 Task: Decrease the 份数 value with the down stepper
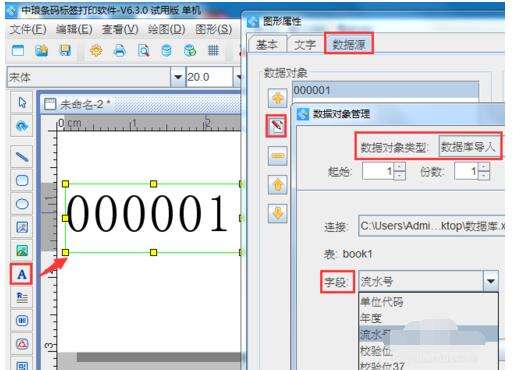(484, 176)
